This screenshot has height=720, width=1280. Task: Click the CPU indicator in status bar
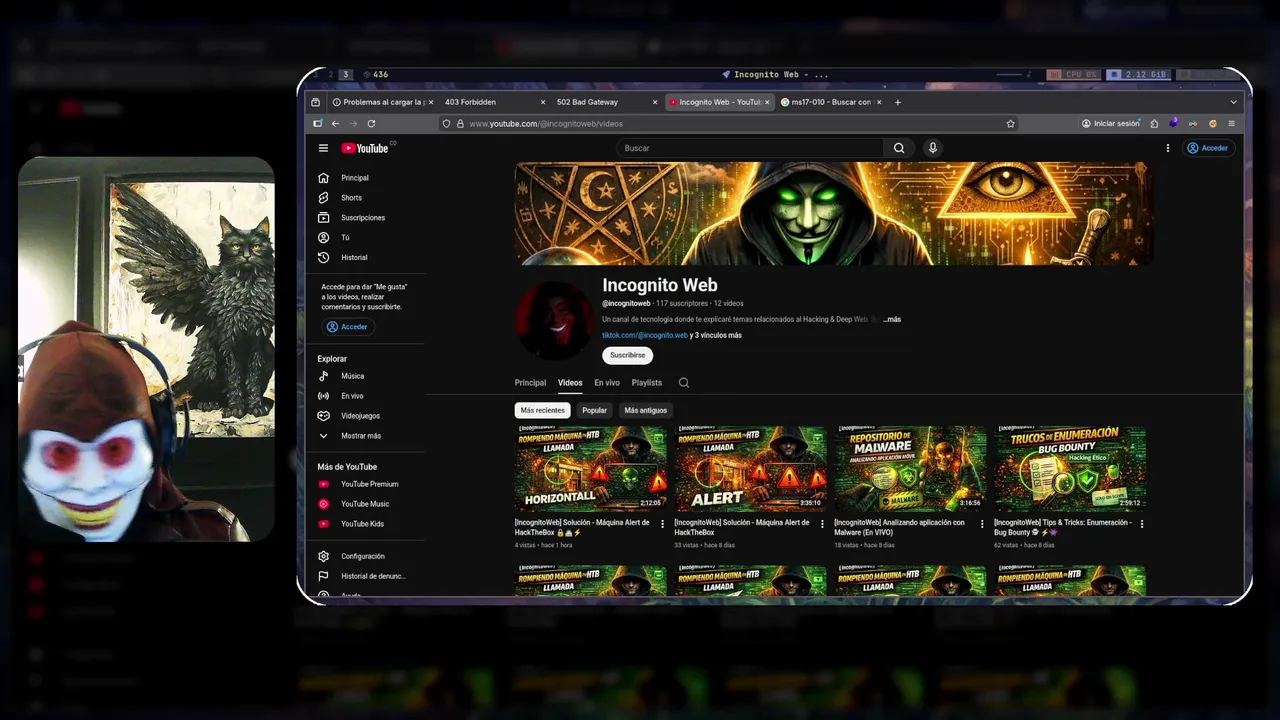coord(1072,75)
